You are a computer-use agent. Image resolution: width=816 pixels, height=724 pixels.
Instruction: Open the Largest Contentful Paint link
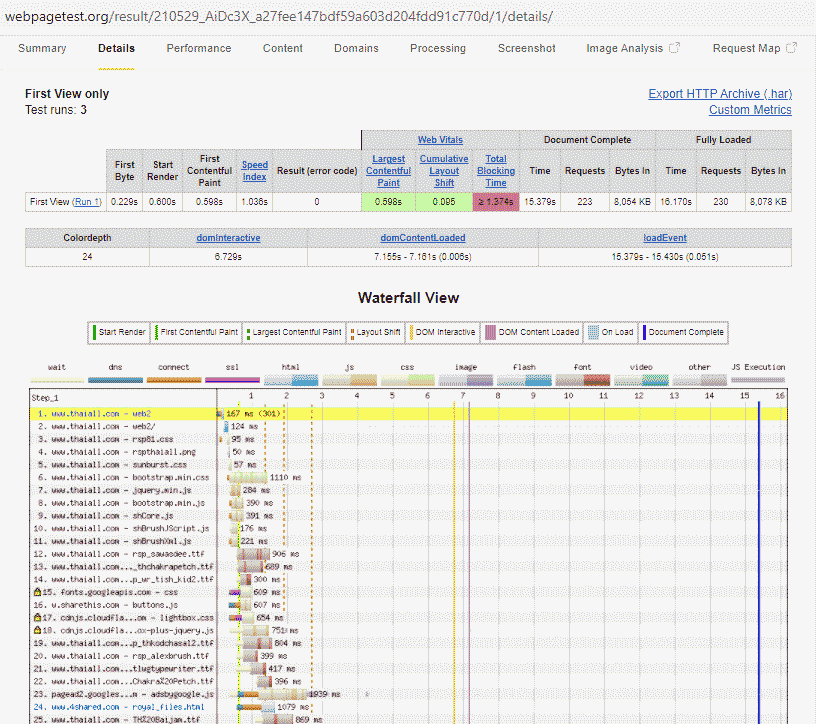388,171
